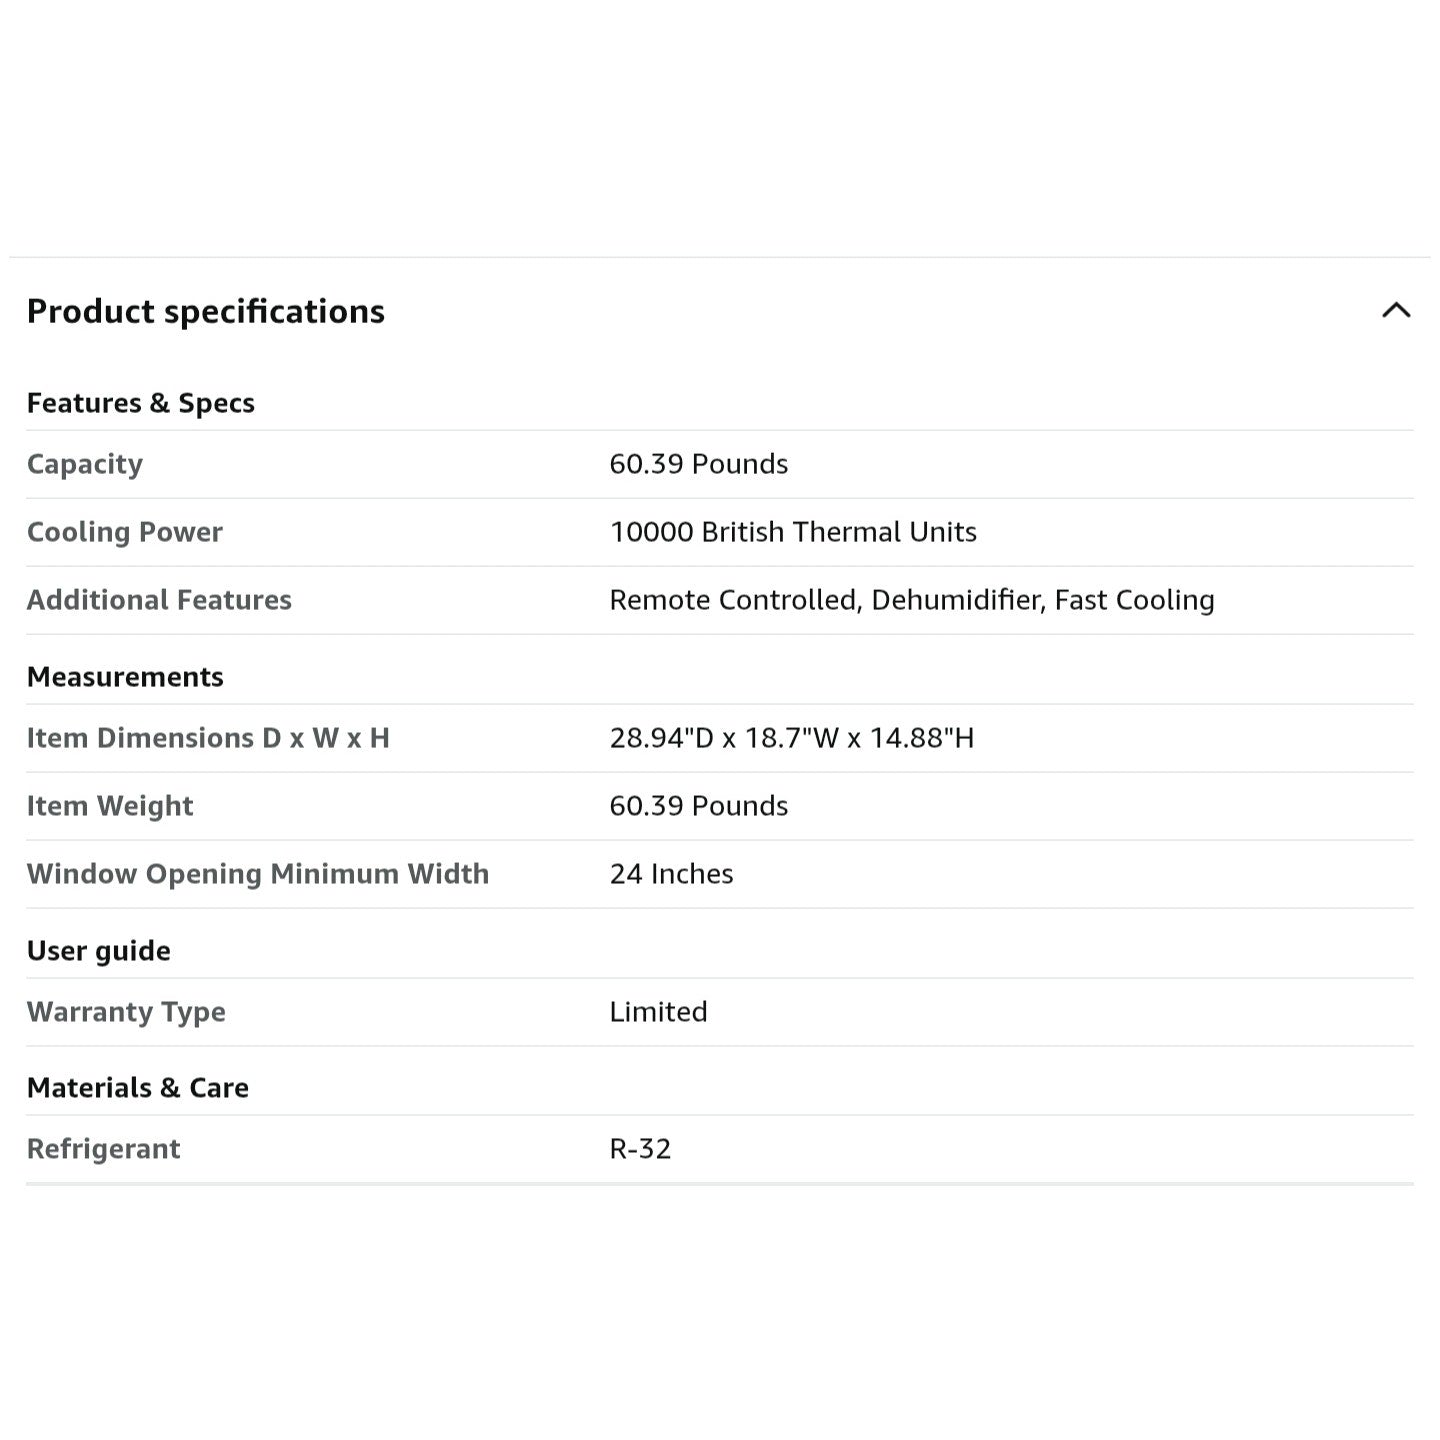
Task: Collapse the Product specifications section chevron
Action: [1396, 310]
